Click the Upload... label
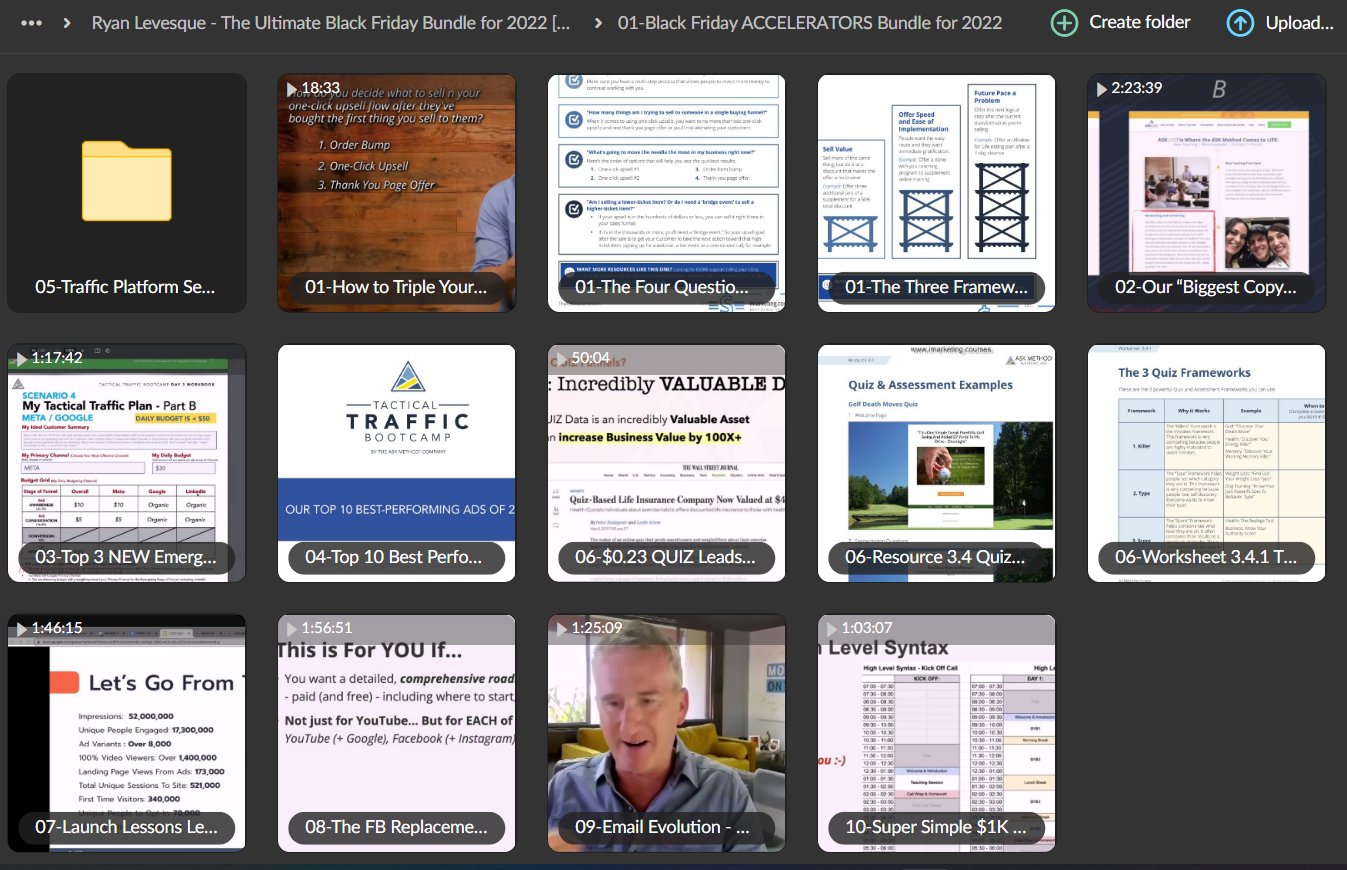The width and height of the screenshot is (1347, 870). coord(1300,23)
